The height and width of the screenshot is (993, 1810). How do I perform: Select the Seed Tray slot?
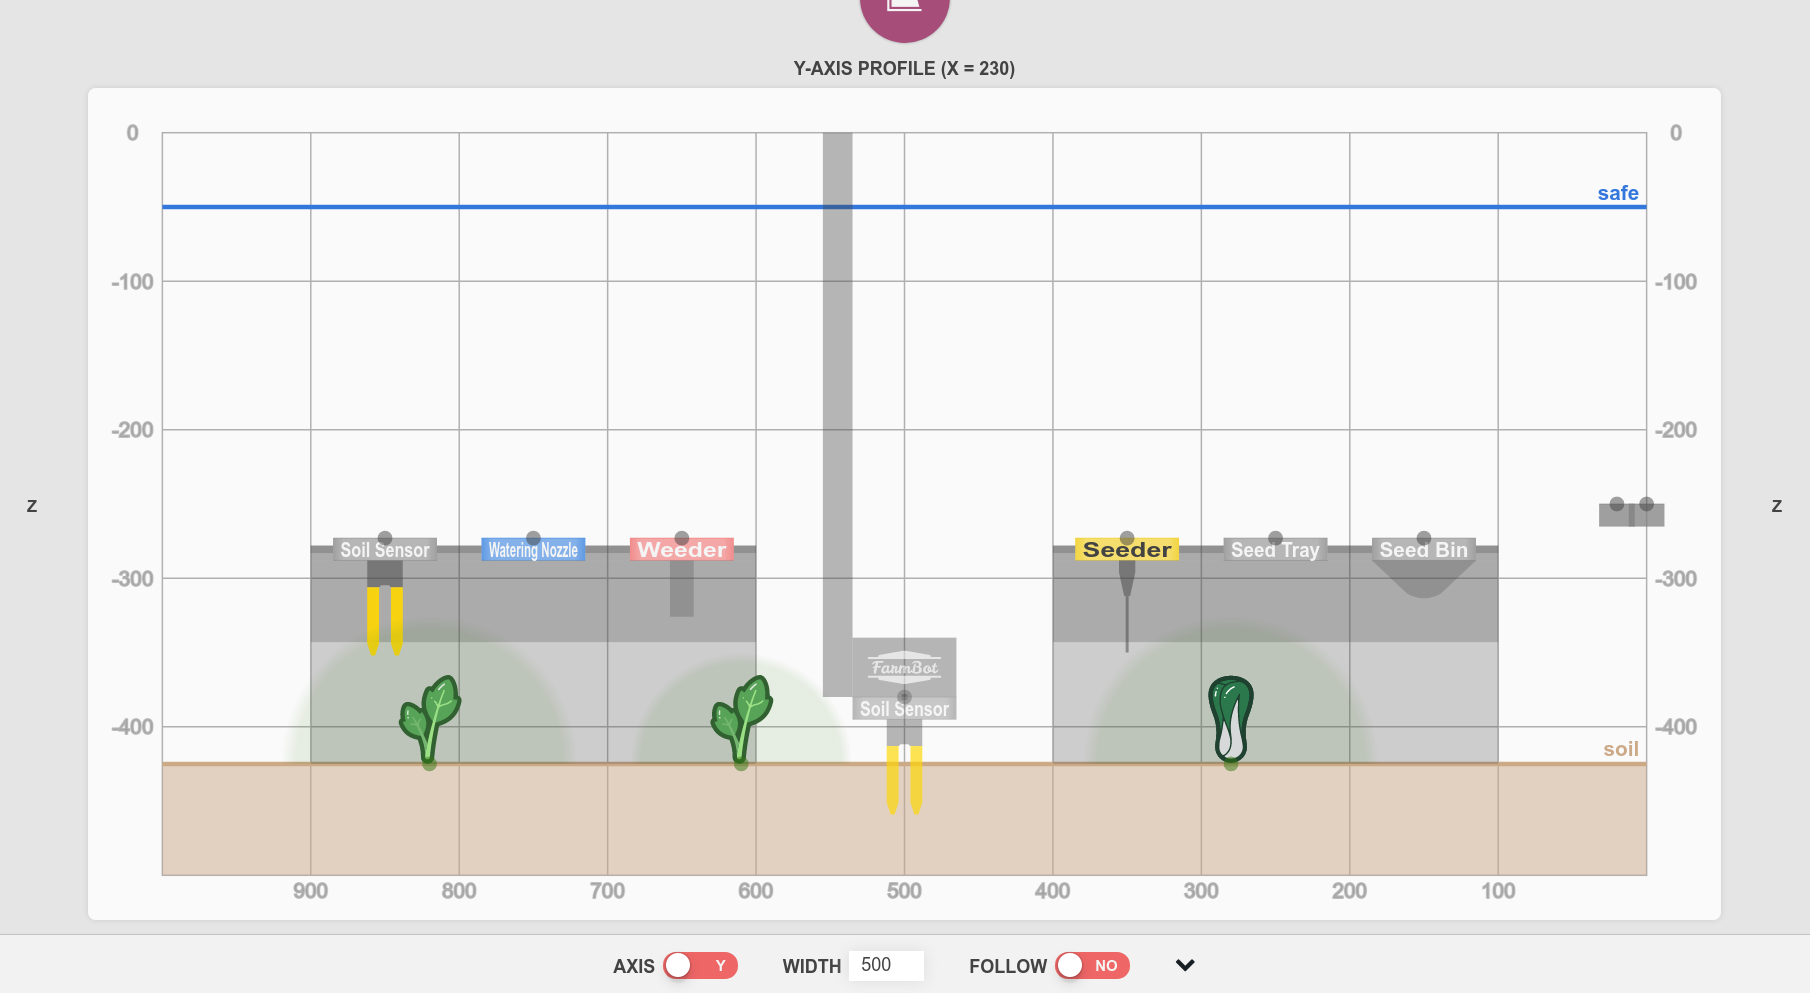coord(1274,549)
